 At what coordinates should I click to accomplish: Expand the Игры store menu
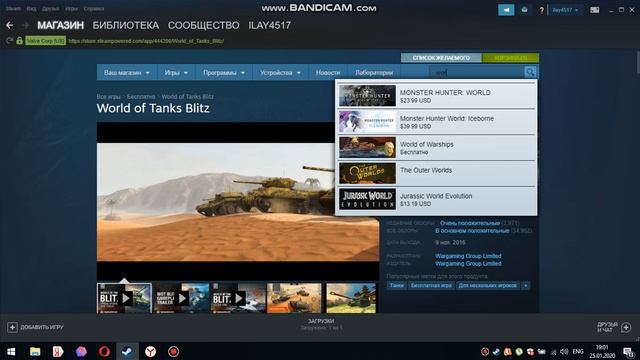pos(176,73)
